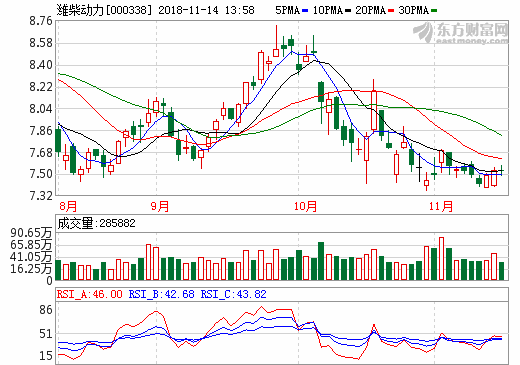Click the 5PMA blue legend swatch
Viewport: 520px width, 365px height.
(x=305, y=11)
